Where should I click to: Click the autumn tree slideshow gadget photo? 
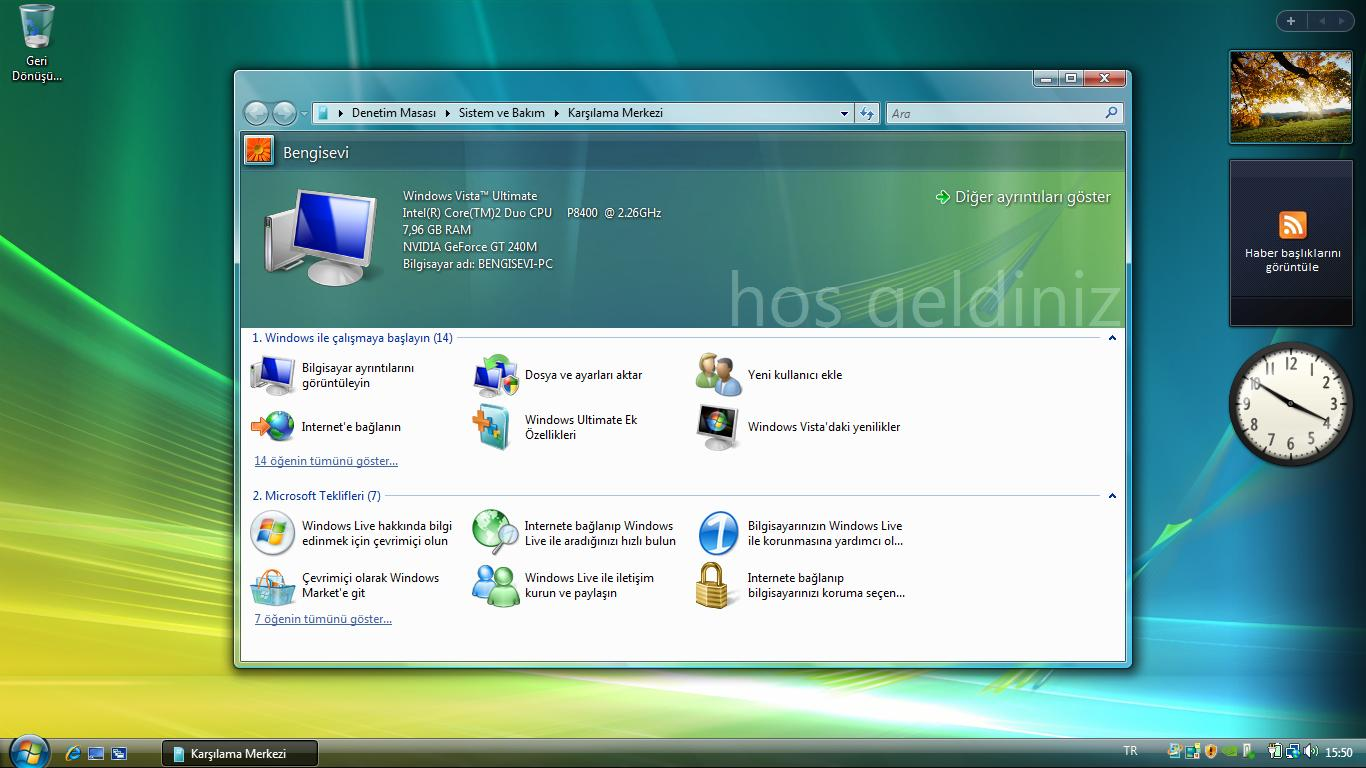coord(1290,96)
